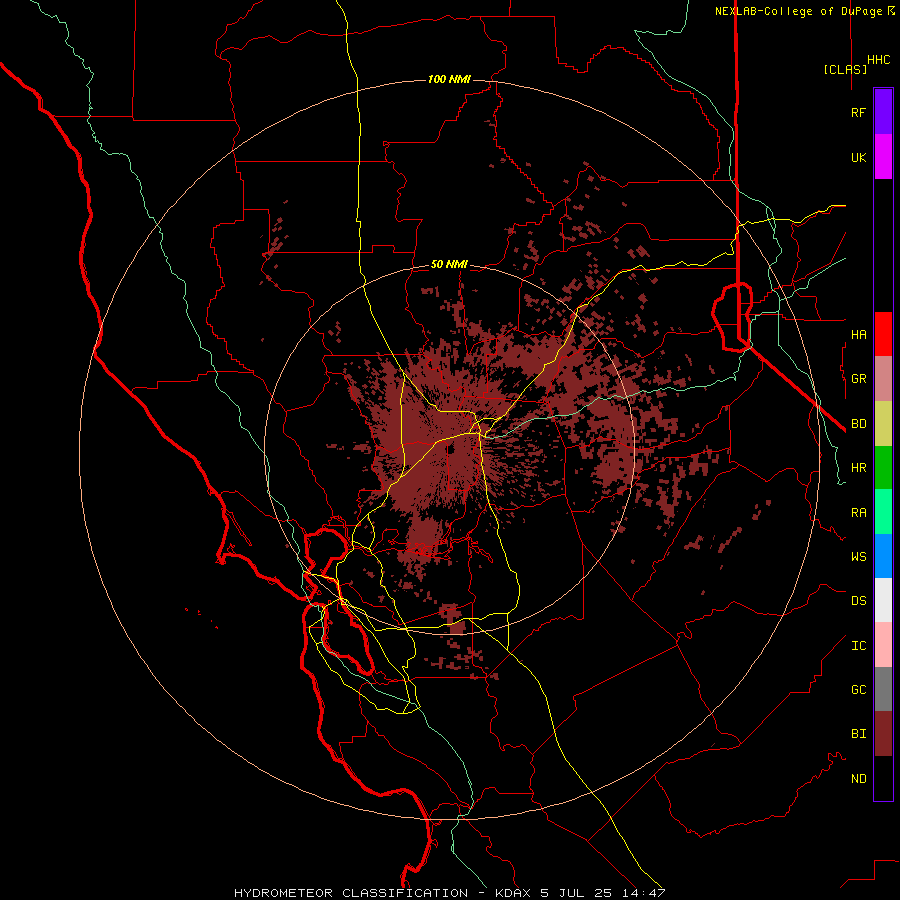Click the ND legend label
Viewport: 900px width, 900px height.
pyautogui.click(x=859, y=779)
